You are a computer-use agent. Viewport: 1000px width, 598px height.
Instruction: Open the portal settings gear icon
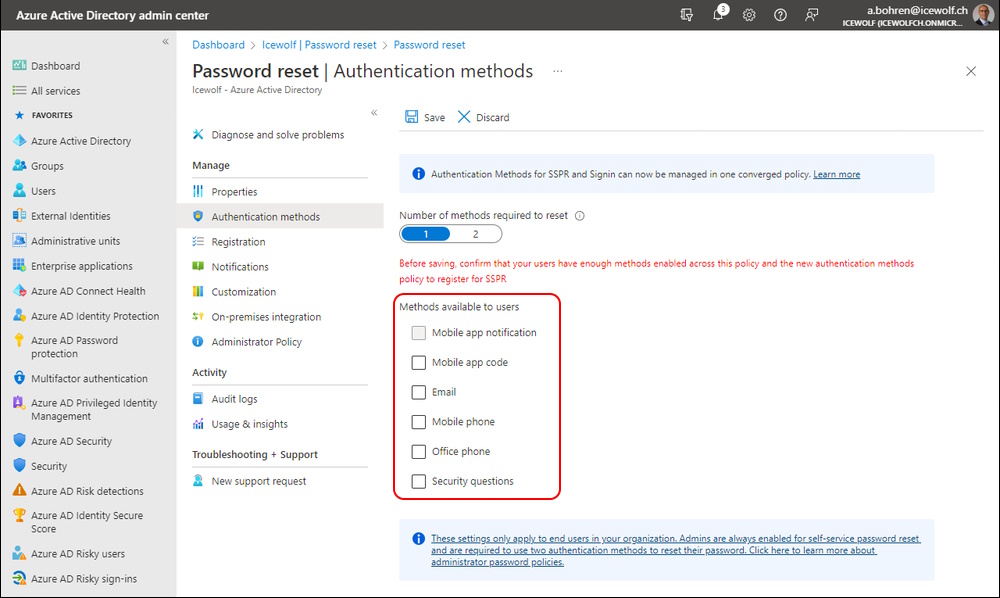click(x=749, y=15)
